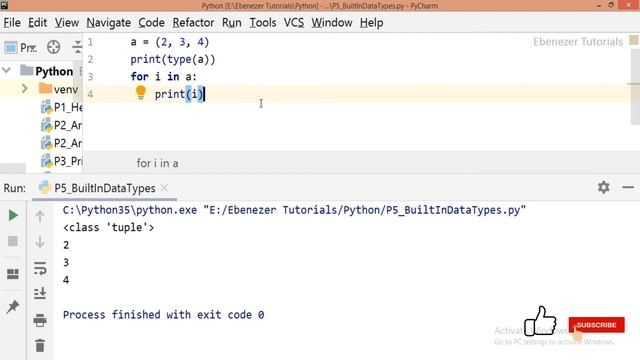Click the thumbs-up like icon
The height and width of the screenshot is (360, 640).
click(540, 321)
